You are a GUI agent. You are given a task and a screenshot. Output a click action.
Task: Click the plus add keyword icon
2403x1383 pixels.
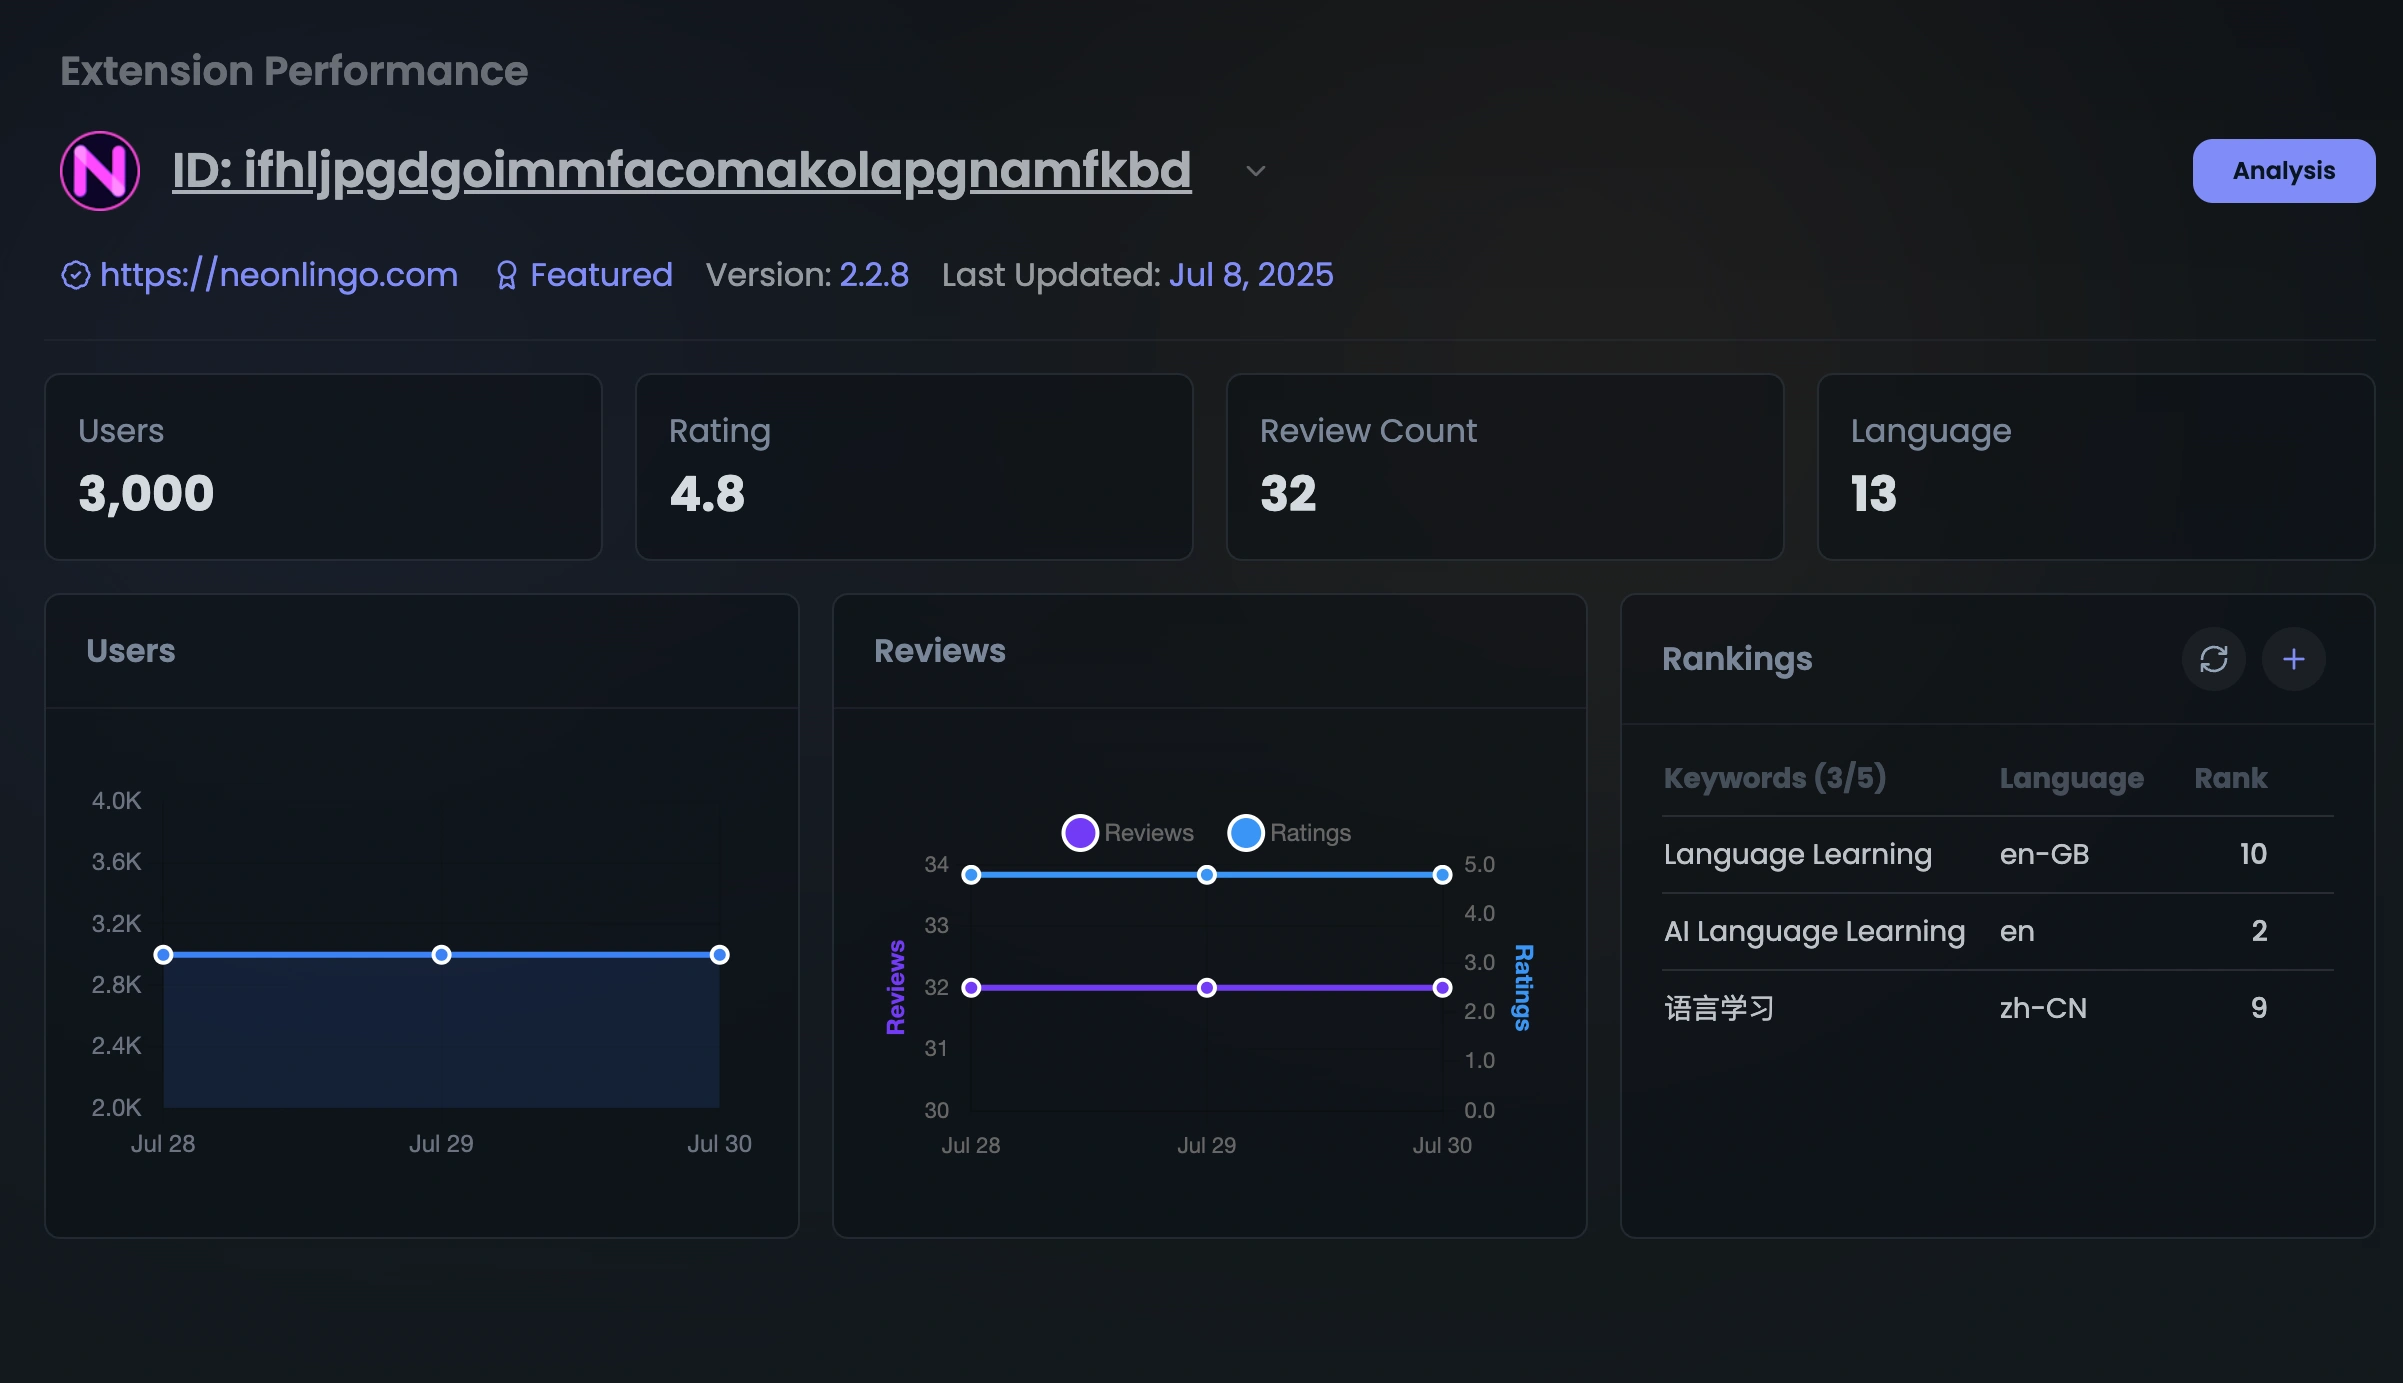pos(2293,659)
